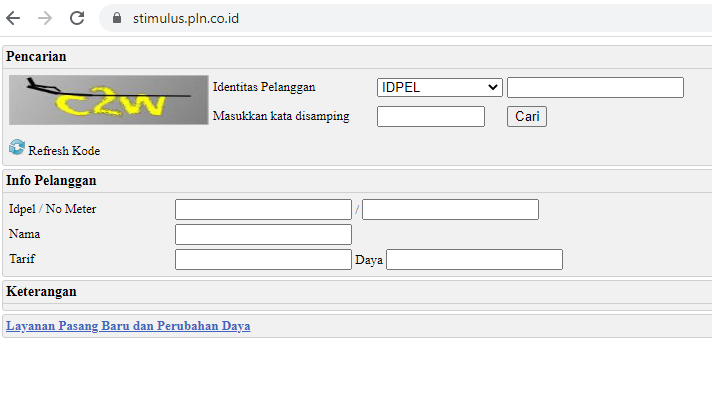This screenshot has height=410, width=712.
Task: Open the IDPEL identity type dropdown
Action: pos(440,87)
